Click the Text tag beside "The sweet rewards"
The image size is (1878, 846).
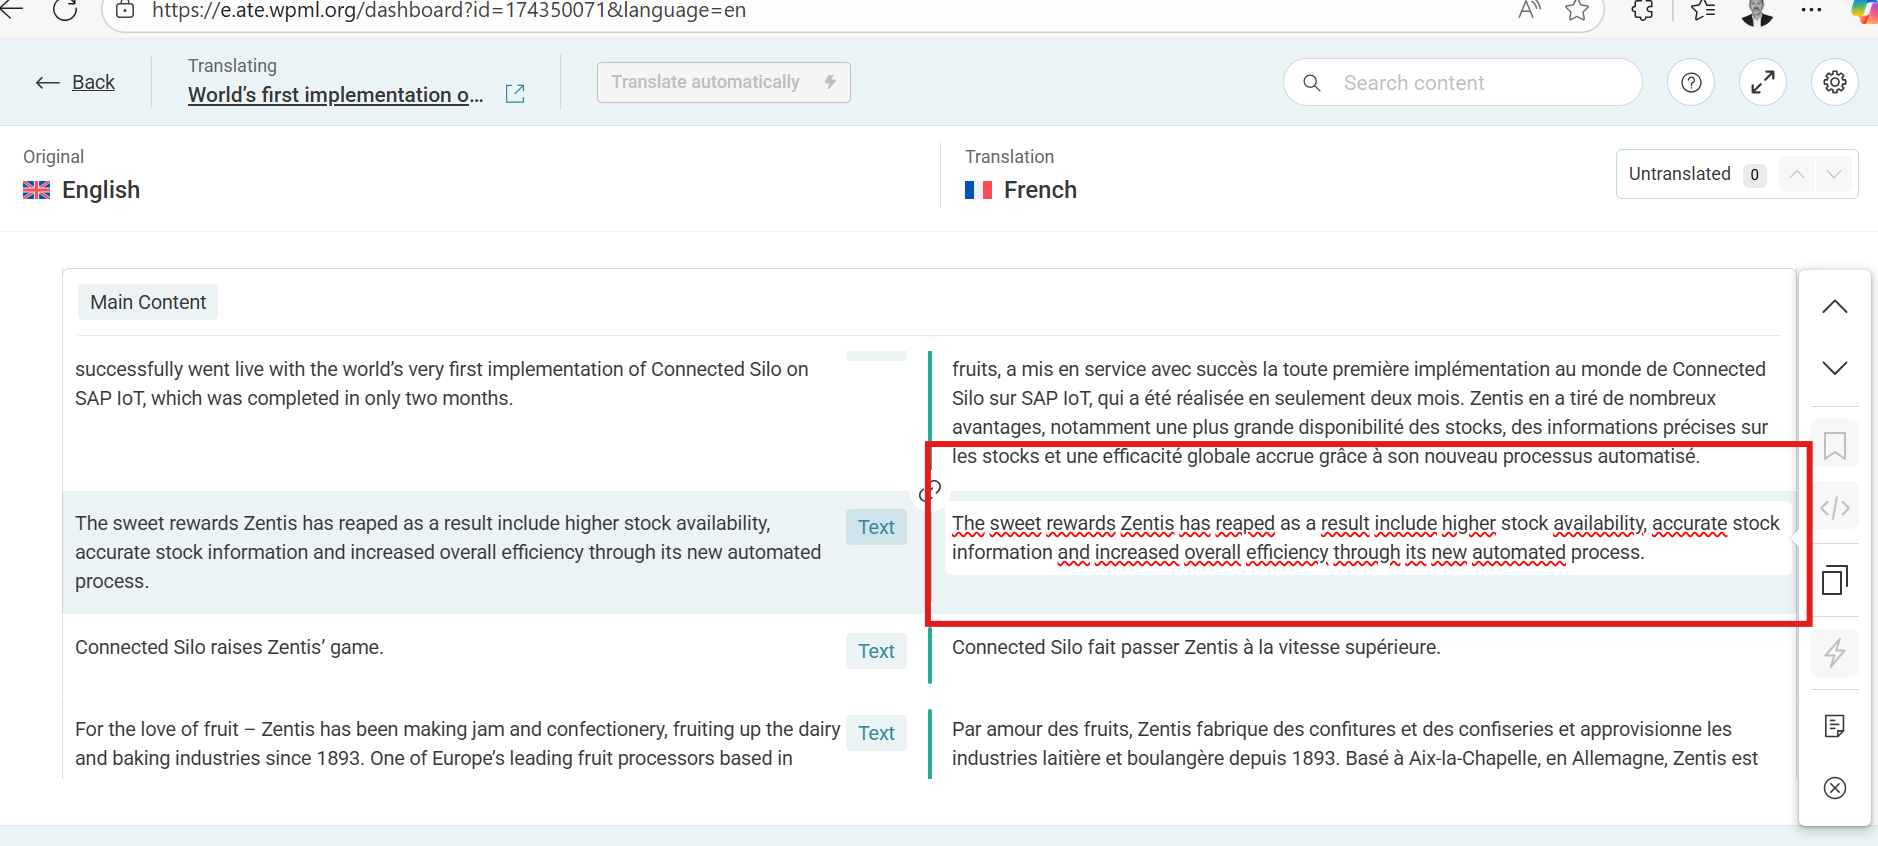876,527
